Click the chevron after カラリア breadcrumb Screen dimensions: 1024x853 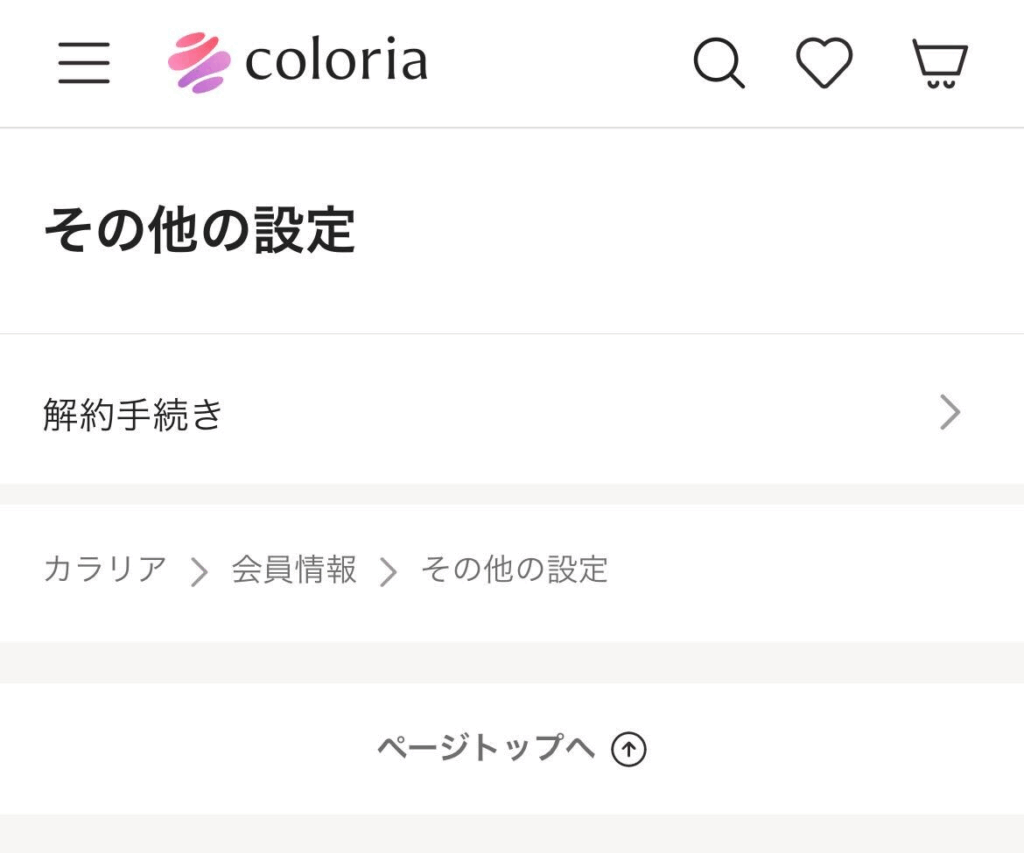pos(199,572)
